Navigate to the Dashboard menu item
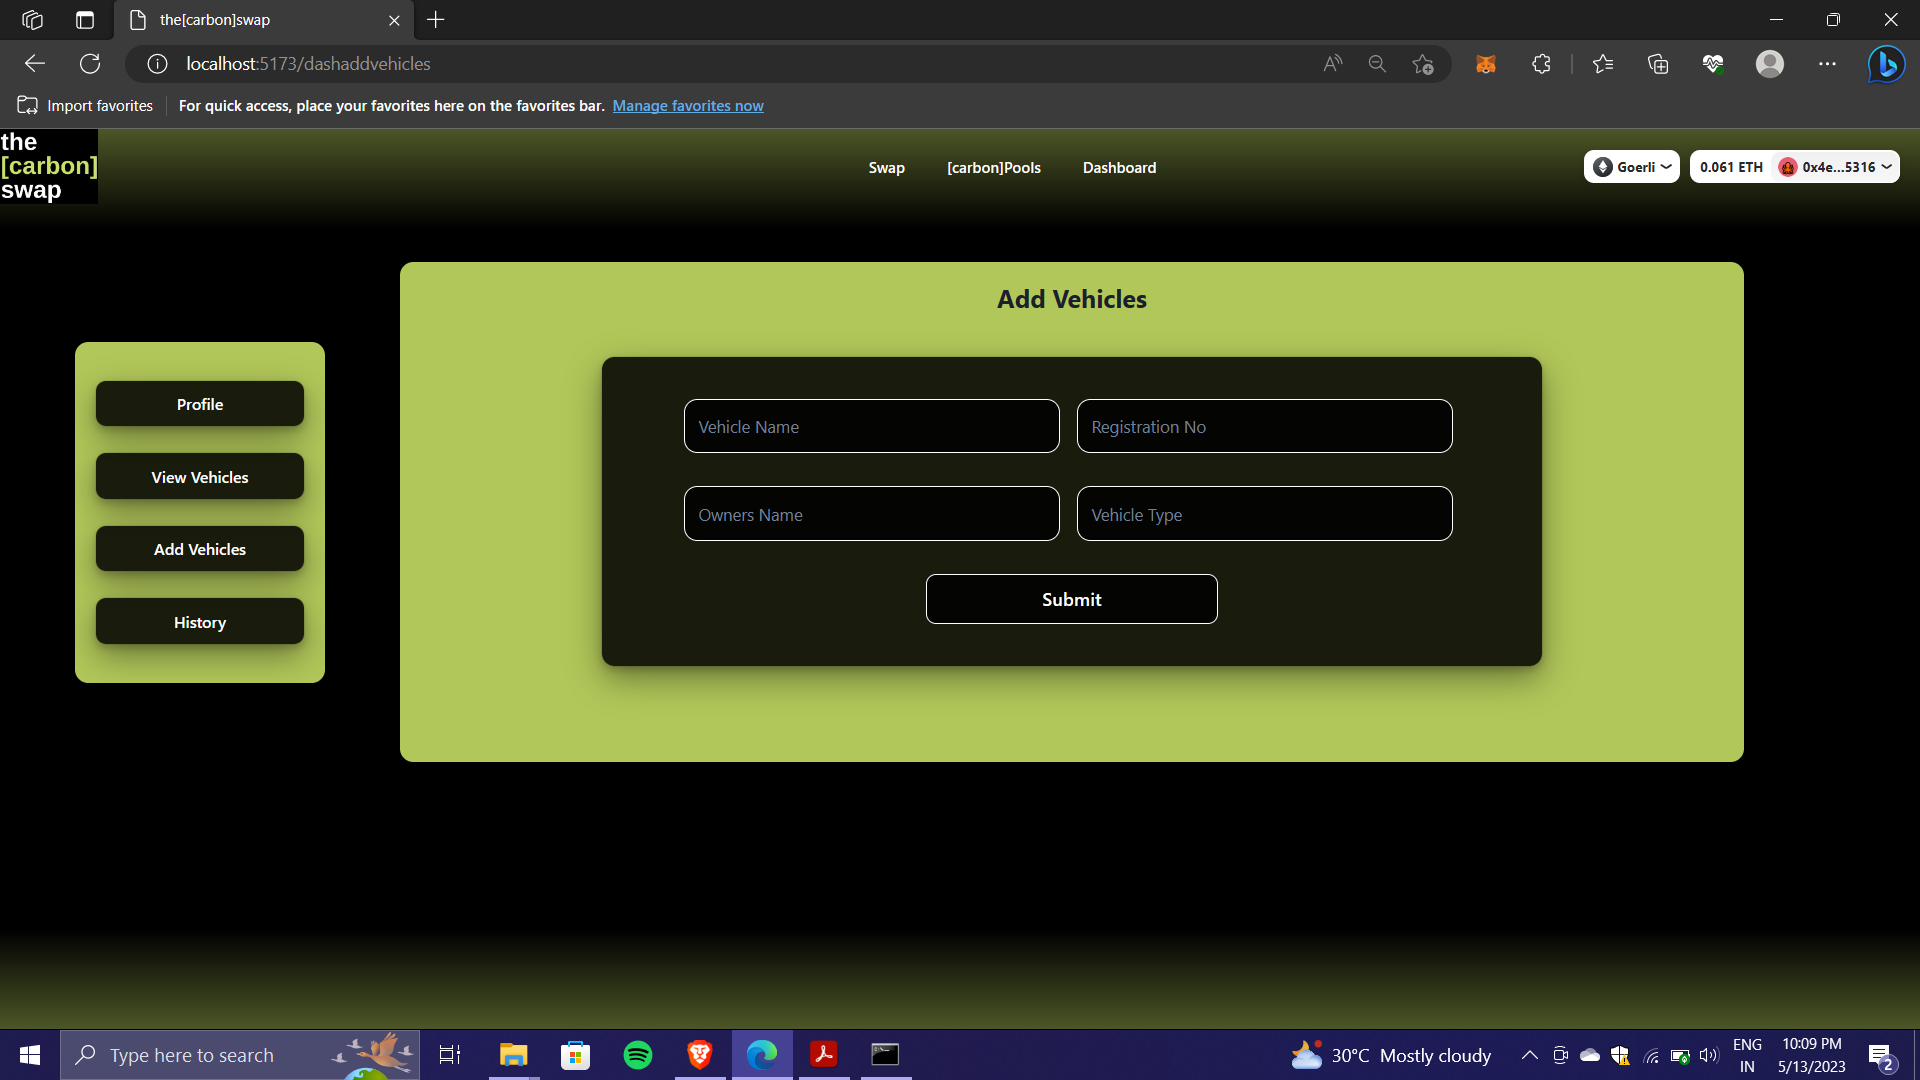Image resolution: width=1920 pixels, height=1080 pixels. coord(1119,167)
